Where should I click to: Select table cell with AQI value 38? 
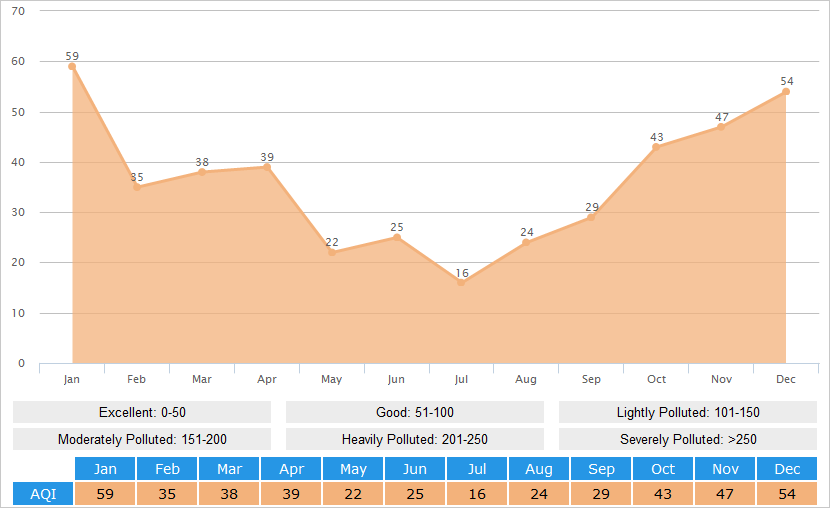229,494
